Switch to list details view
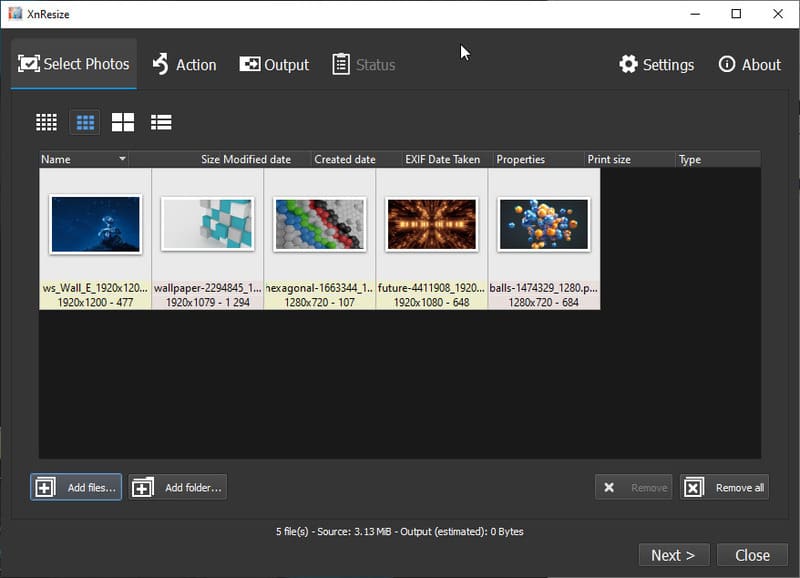 point(161,122)
